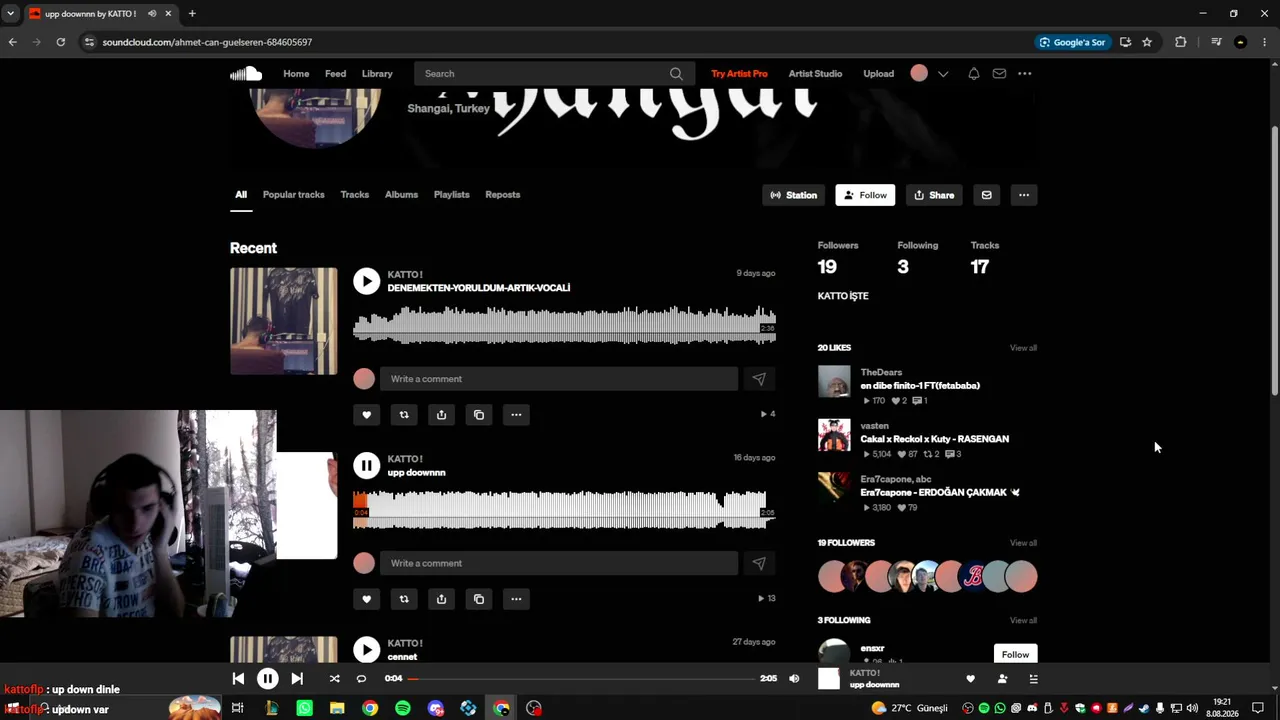Viewport: 1280px width, 720px height.
Task: Select the All tab
Action: coord(241,195)
